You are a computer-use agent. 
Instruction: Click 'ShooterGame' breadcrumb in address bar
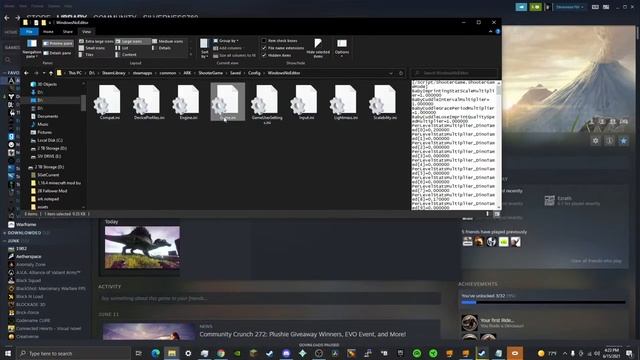tap(211, 73)
